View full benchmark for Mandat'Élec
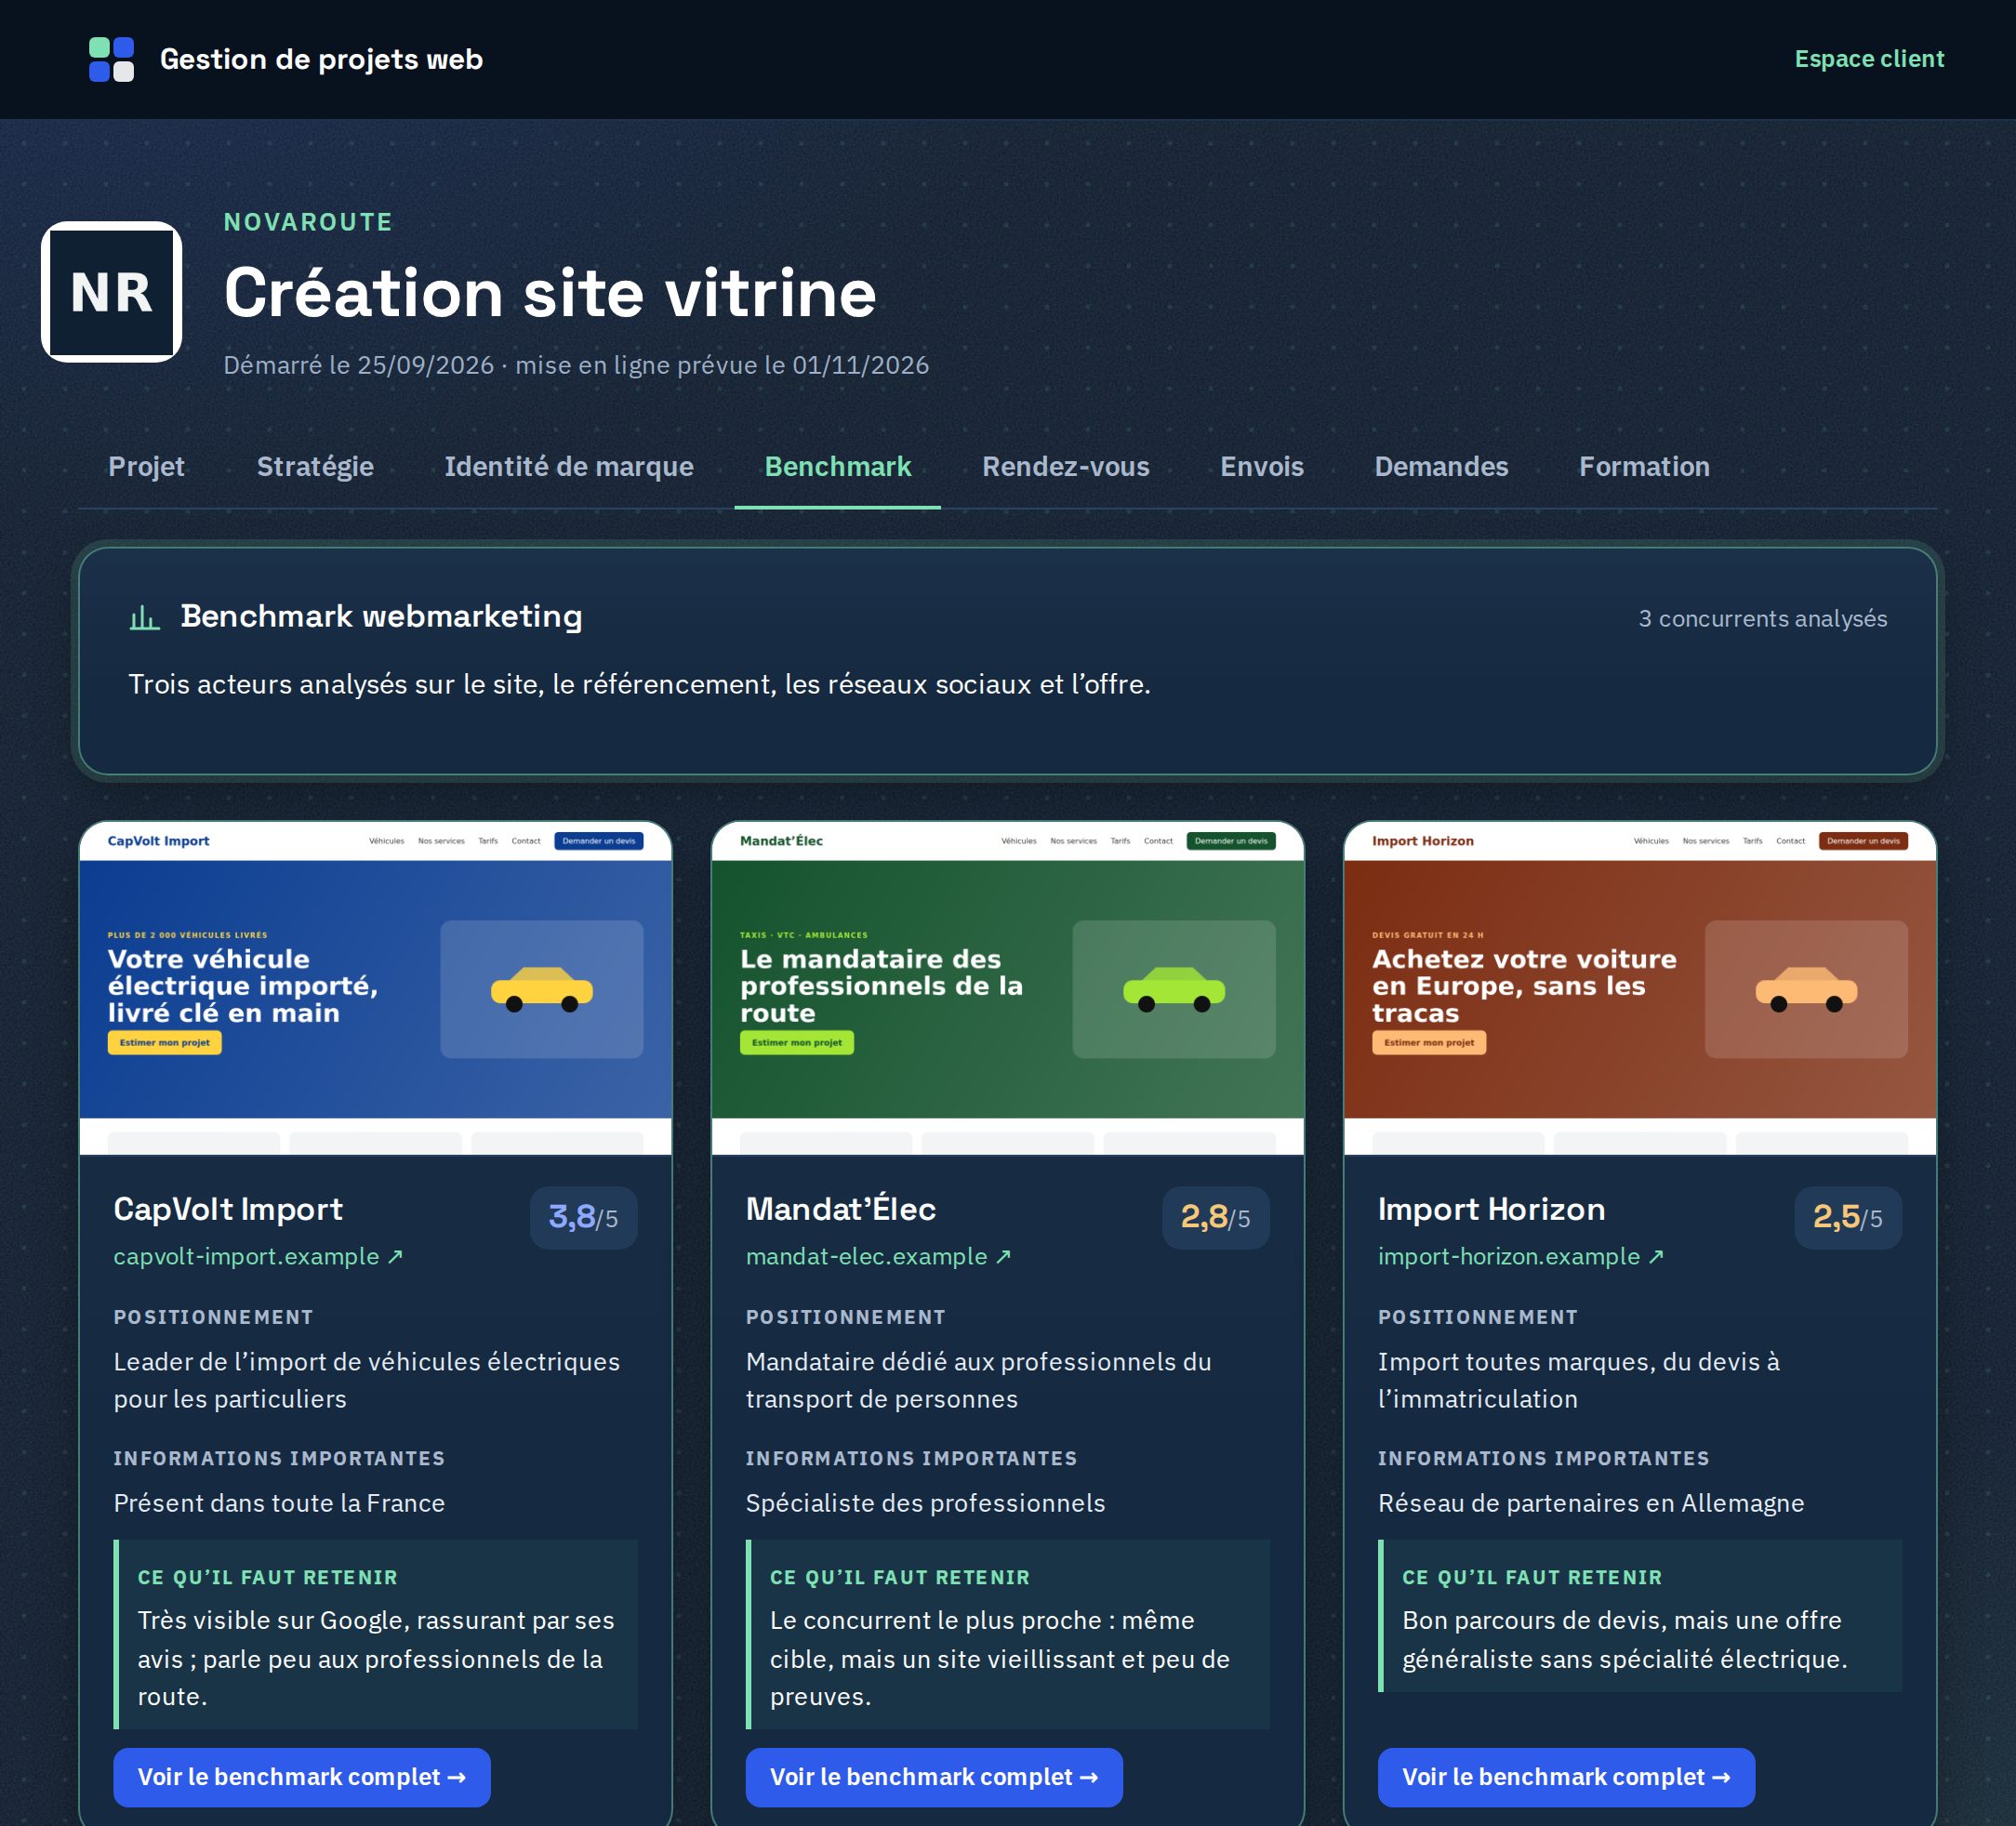 pyautogui.click(x=934, y=1777)
